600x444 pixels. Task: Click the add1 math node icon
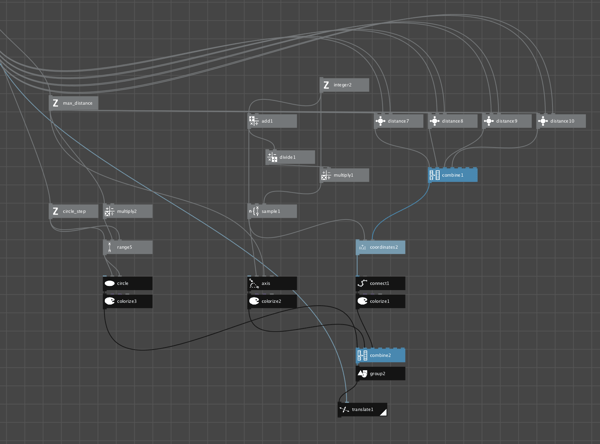pos(254,121)
